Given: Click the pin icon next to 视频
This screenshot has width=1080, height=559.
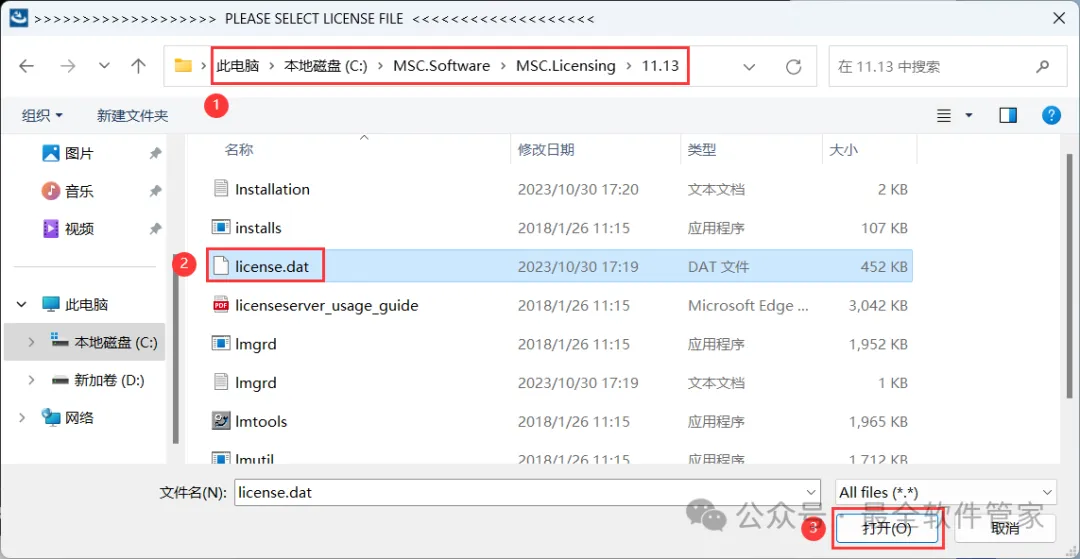Looking at the screenshot, I should [156, 229].
